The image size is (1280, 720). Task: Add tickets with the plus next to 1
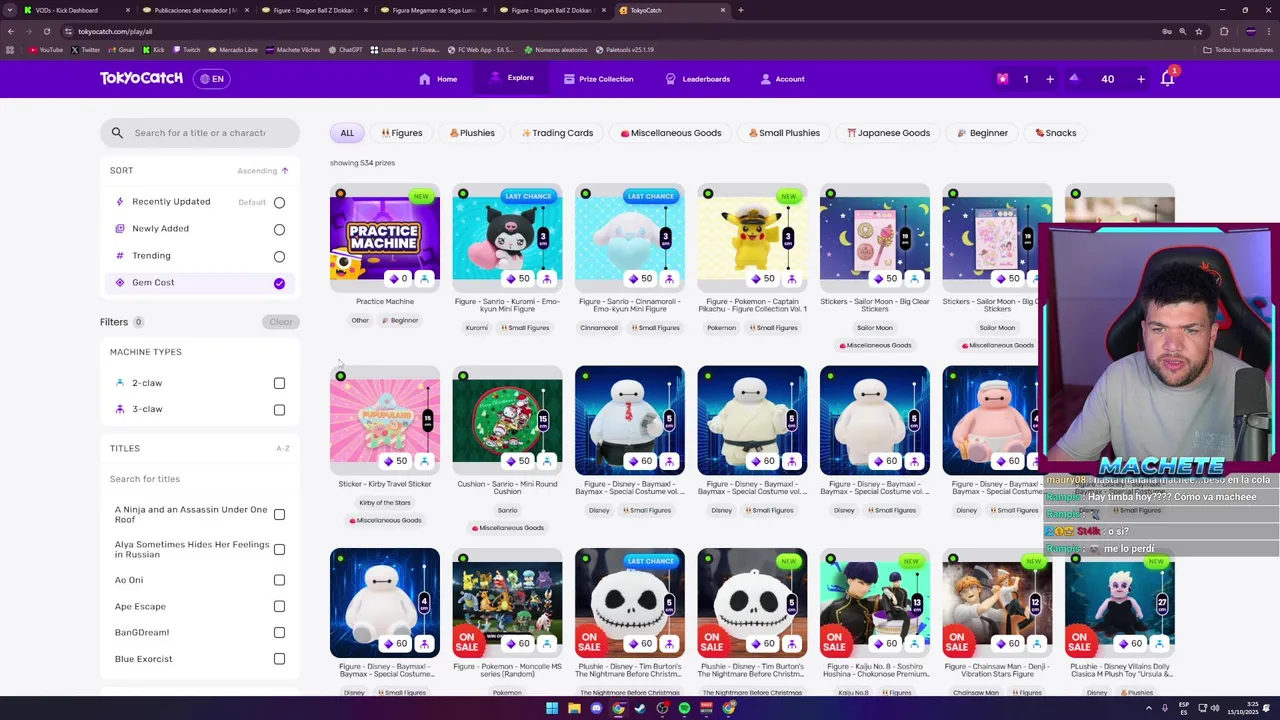(1050, 79)
